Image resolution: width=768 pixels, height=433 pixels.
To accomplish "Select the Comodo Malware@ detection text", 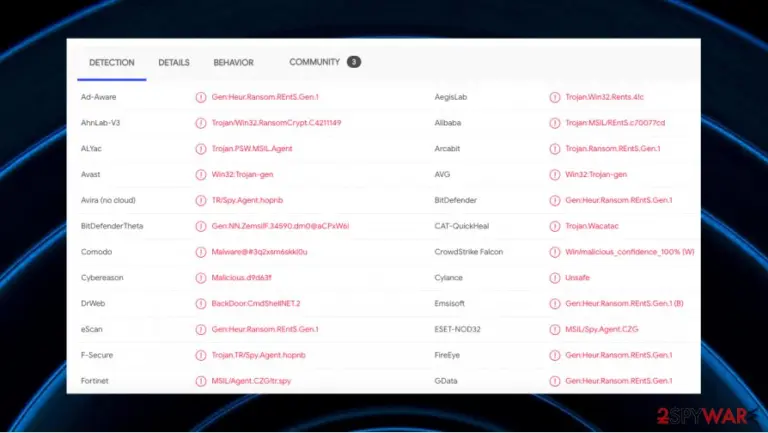I will tap(260, 252).
